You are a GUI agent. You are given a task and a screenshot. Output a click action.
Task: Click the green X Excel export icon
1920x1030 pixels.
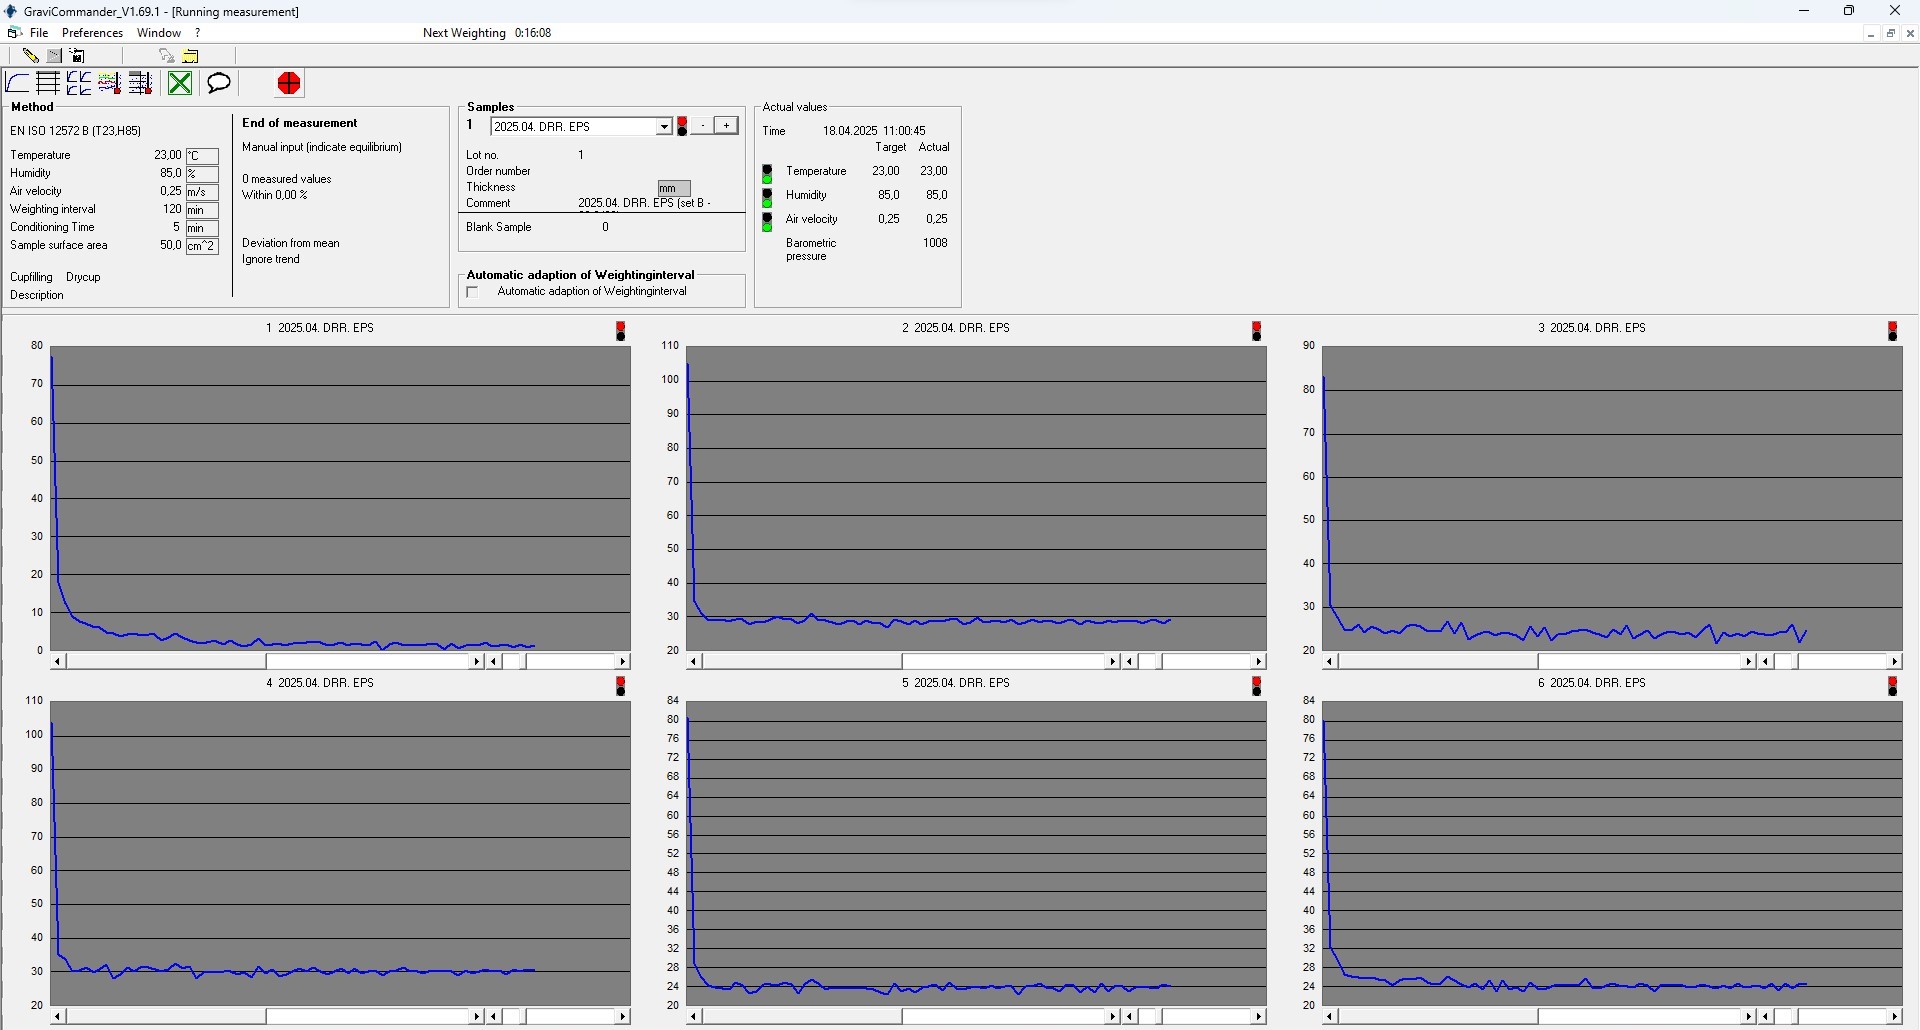coord(180,83)
